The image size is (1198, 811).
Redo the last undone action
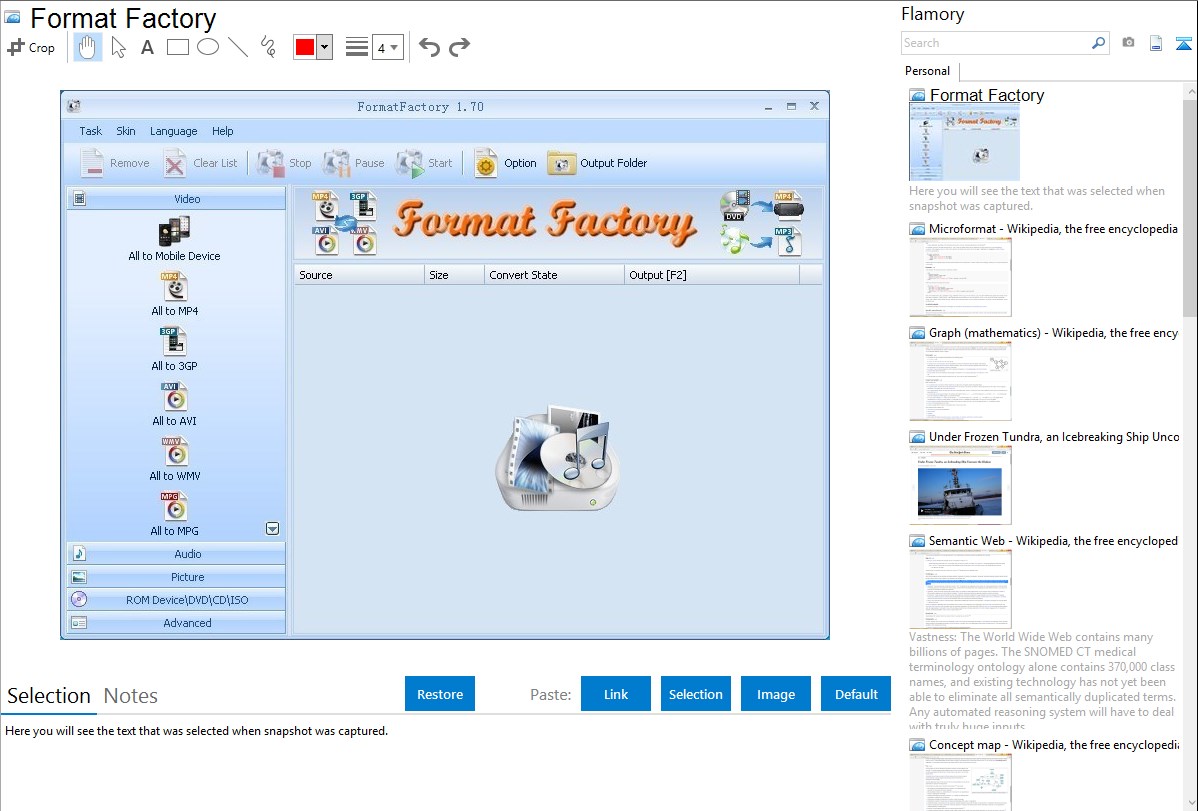[459, 47]
